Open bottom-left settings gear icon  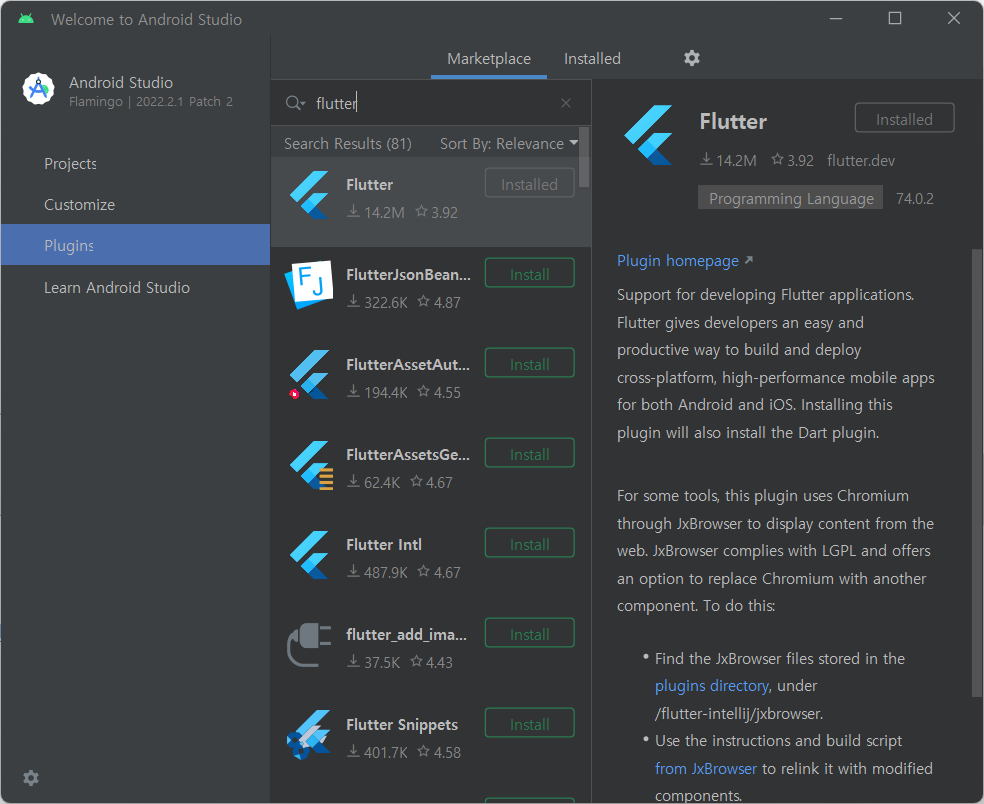click(x=31, y=778)
